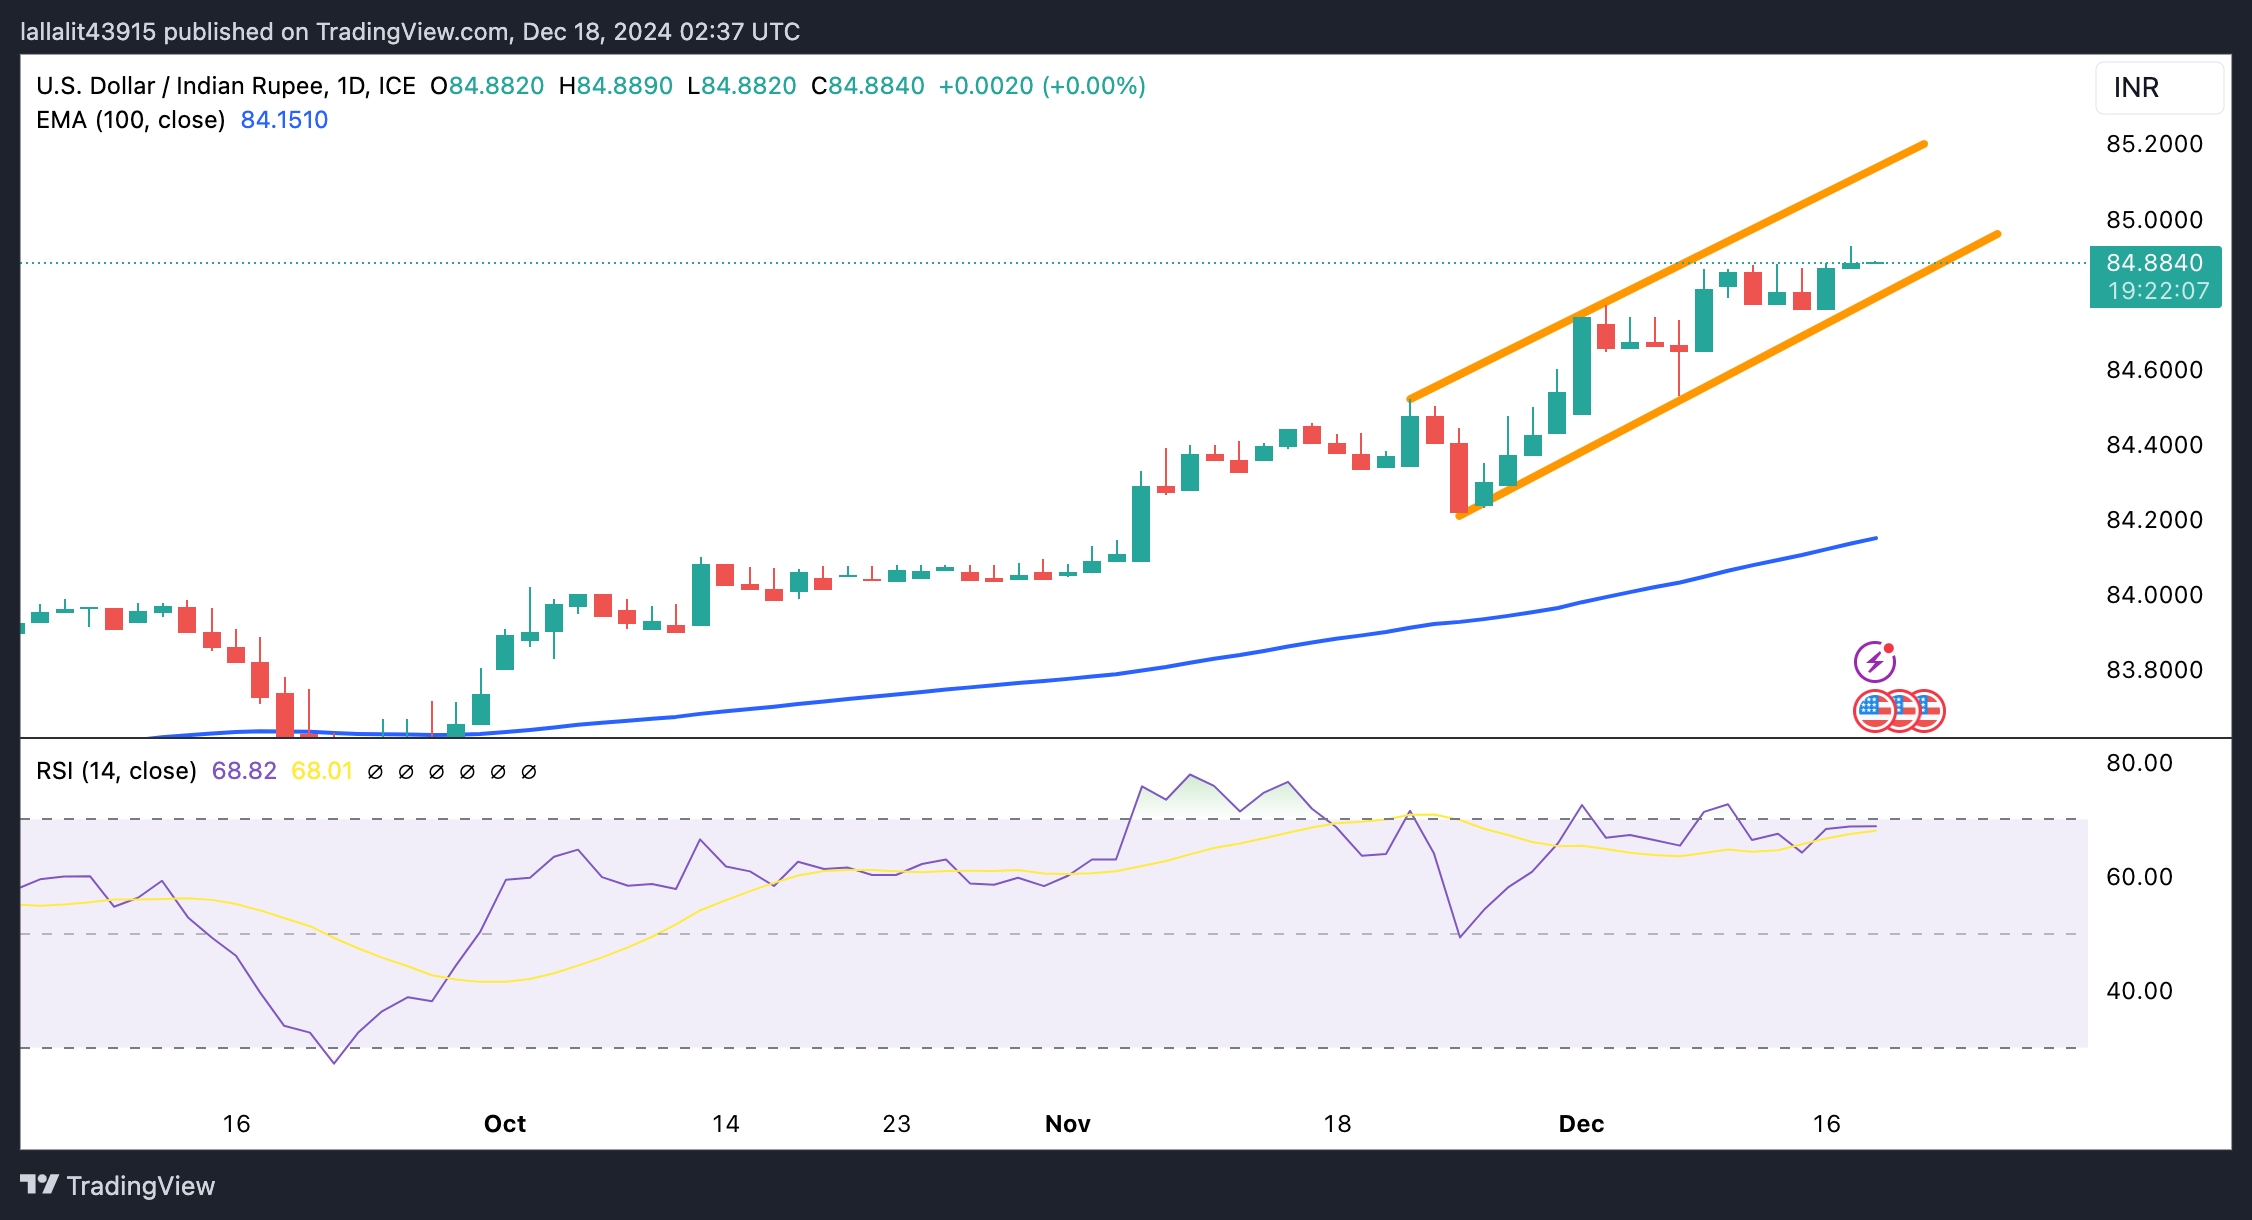Click the Oct label on time axis
Screen dimensions: 2252x1220
point(504,1124)
